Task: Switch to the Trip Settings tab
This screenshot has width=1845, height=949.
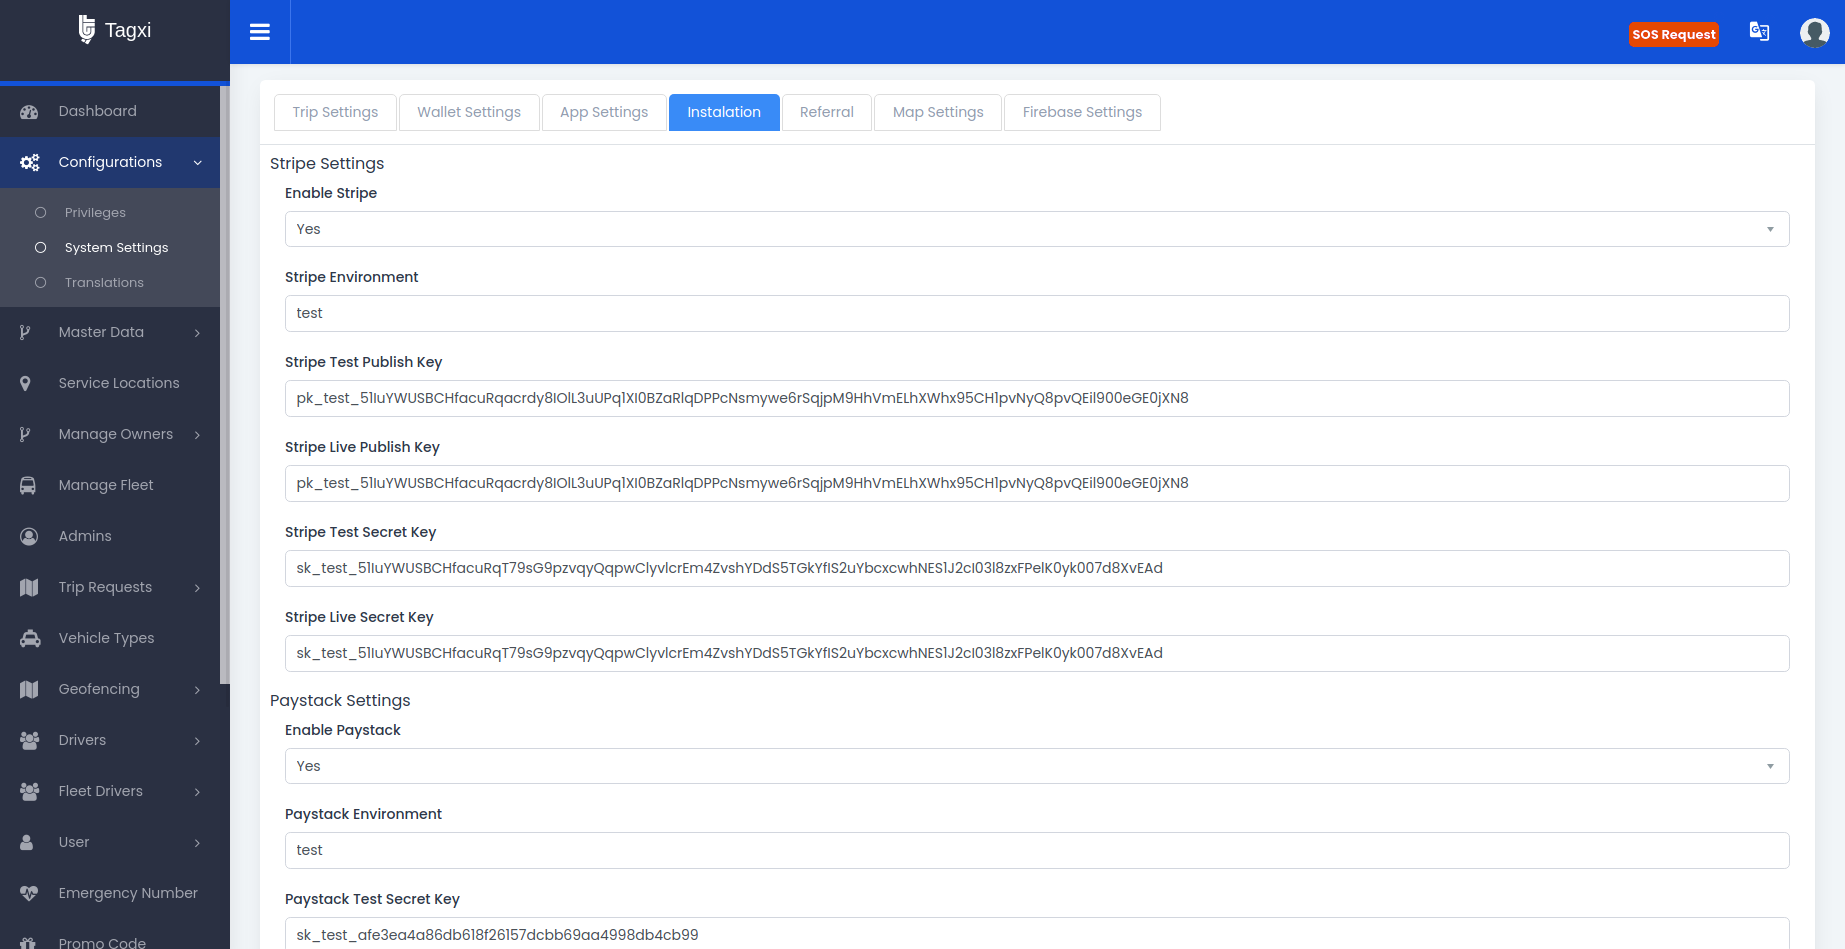Action: coord(335,112)
